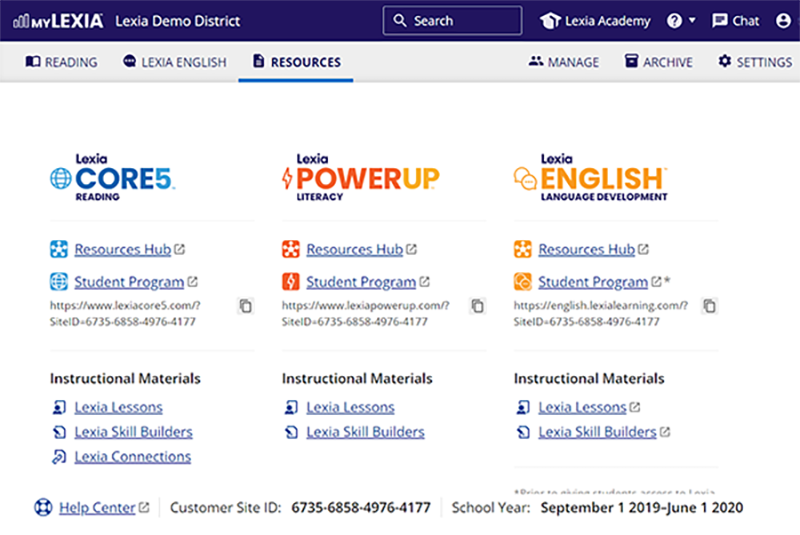The width and height of the screenshot is (800, 535).
Task: Copy the lexiapowerup.com URL
Action: pos(478,306)
